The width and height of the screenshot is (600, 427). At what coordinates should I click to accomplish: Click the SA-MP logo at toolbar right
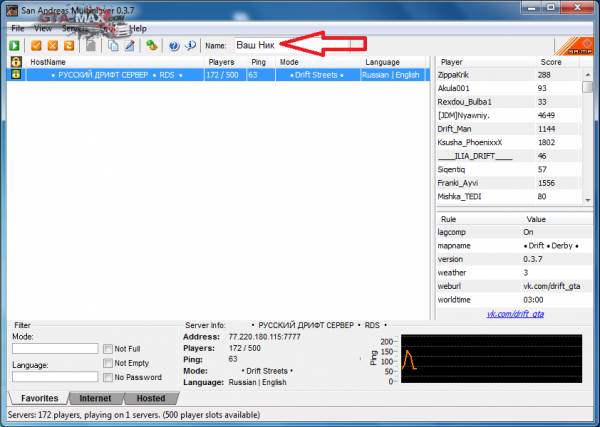(573, 46)
